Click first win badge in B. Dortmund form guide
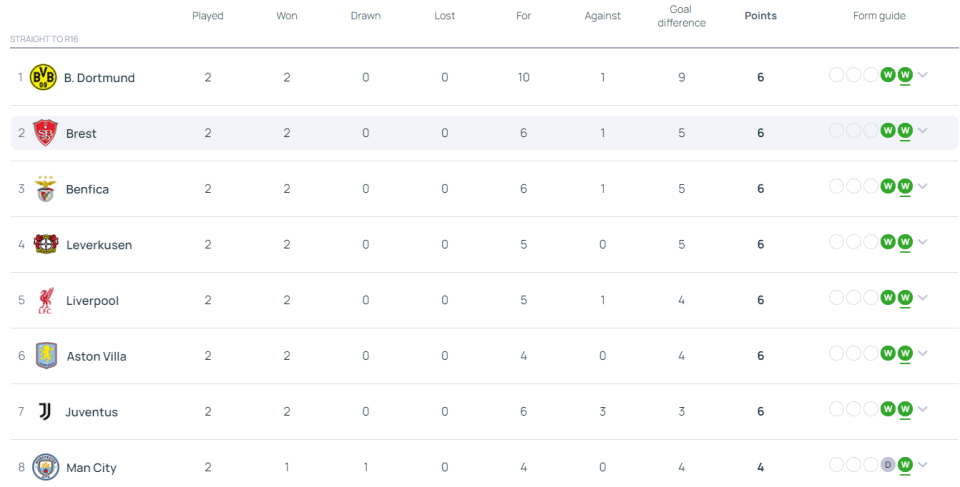Screen dimensions: 960x487 tap(888, 75)
